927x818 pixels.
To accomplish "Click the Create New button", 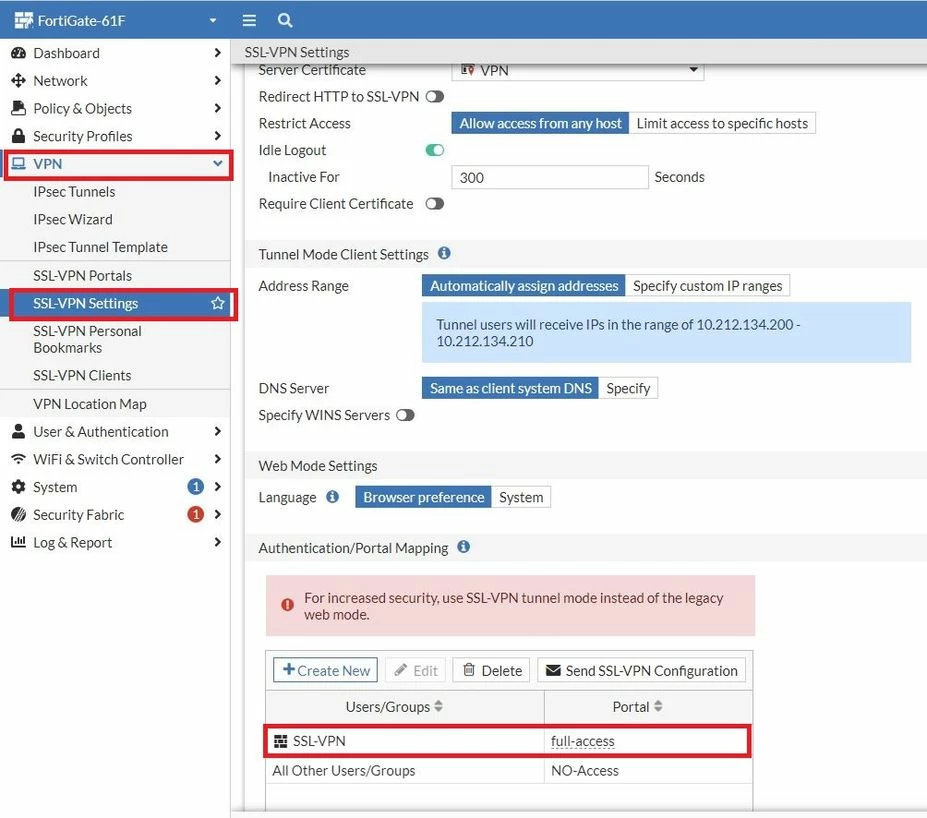I will (325, 670).
